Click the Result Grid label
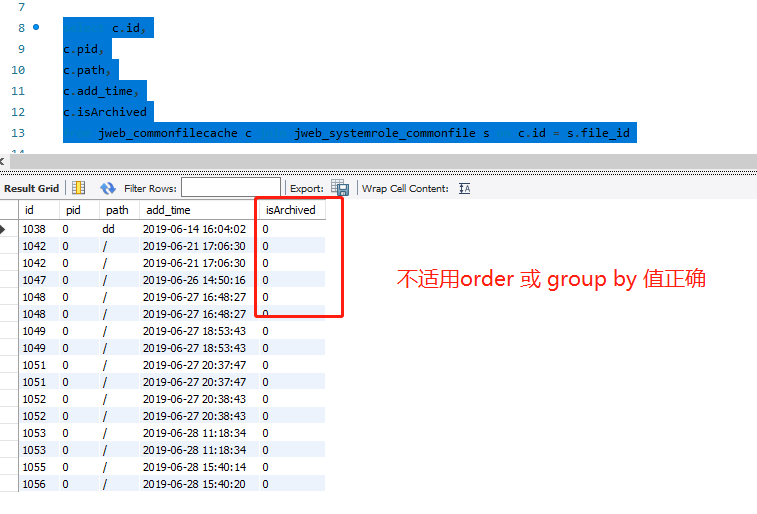Viewport: 757px width, 514px height. [32, 188]
